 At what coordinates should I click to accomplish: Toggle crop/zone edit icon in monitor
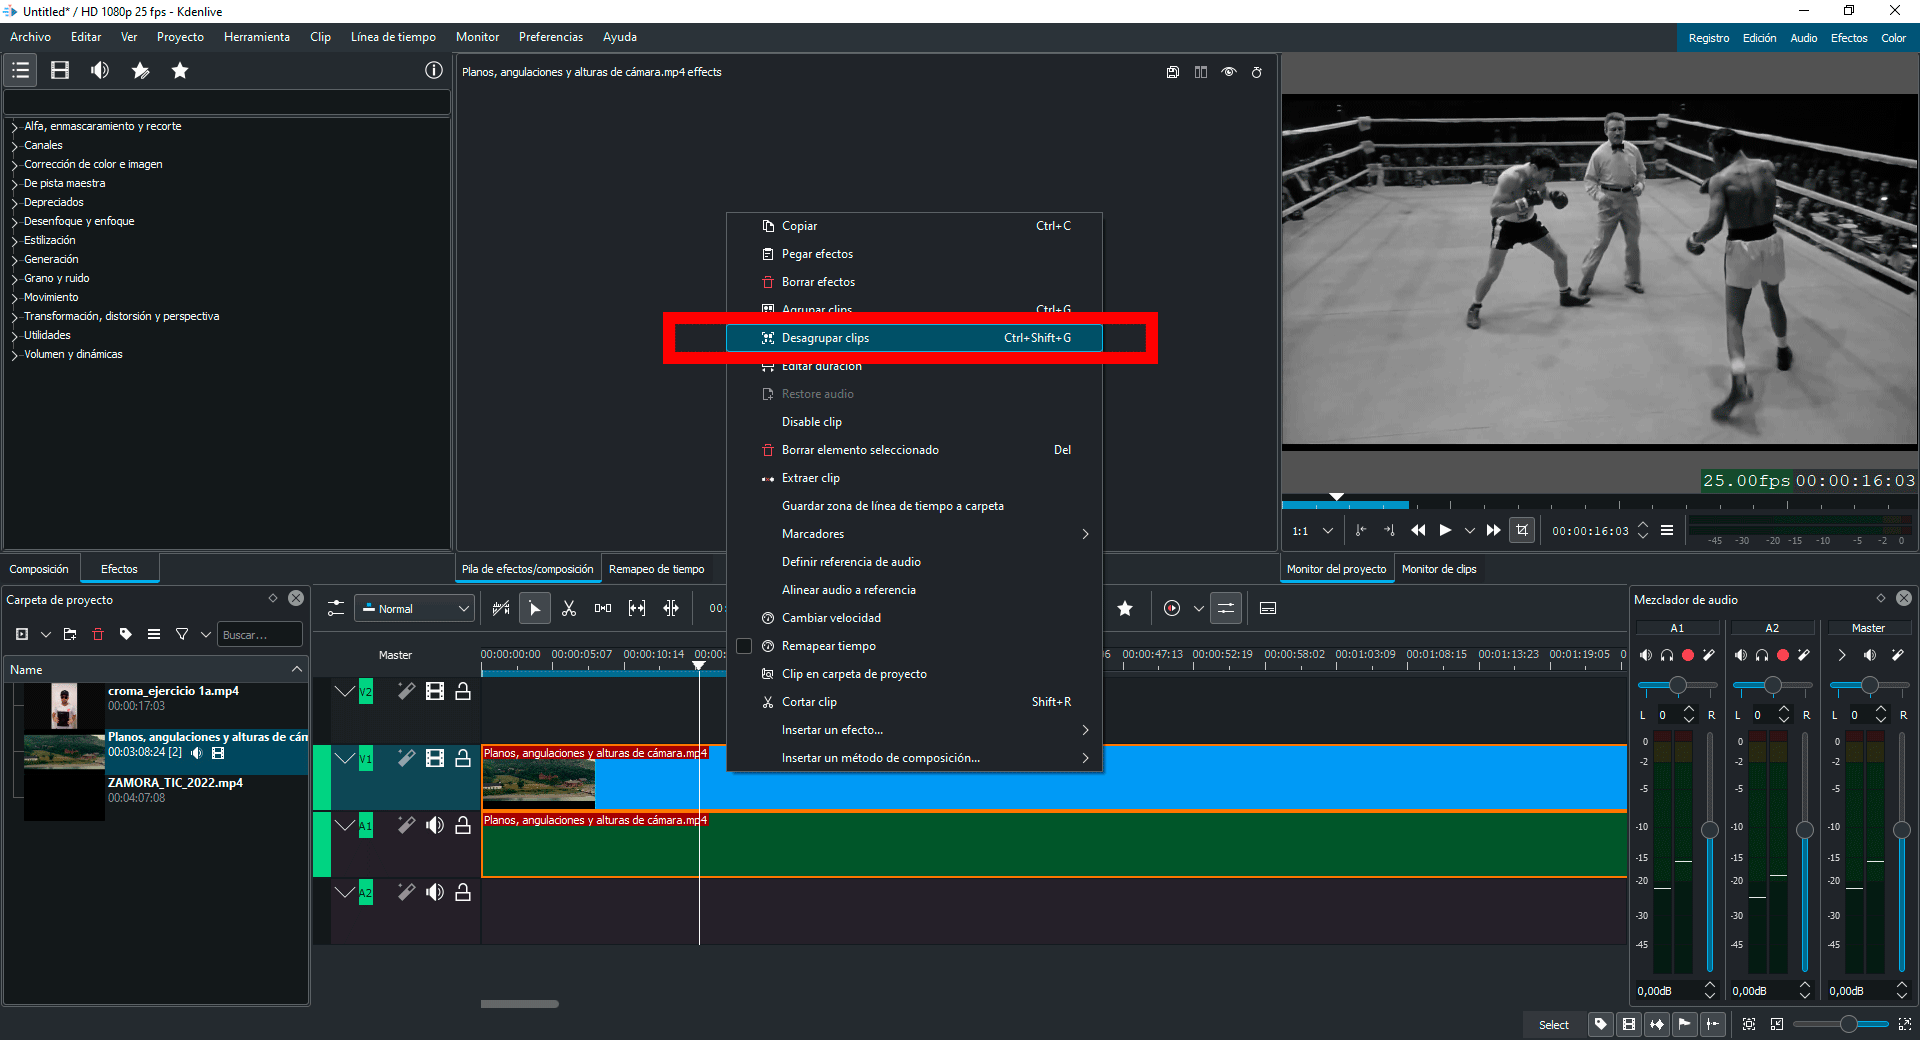tap(1522, 530)
